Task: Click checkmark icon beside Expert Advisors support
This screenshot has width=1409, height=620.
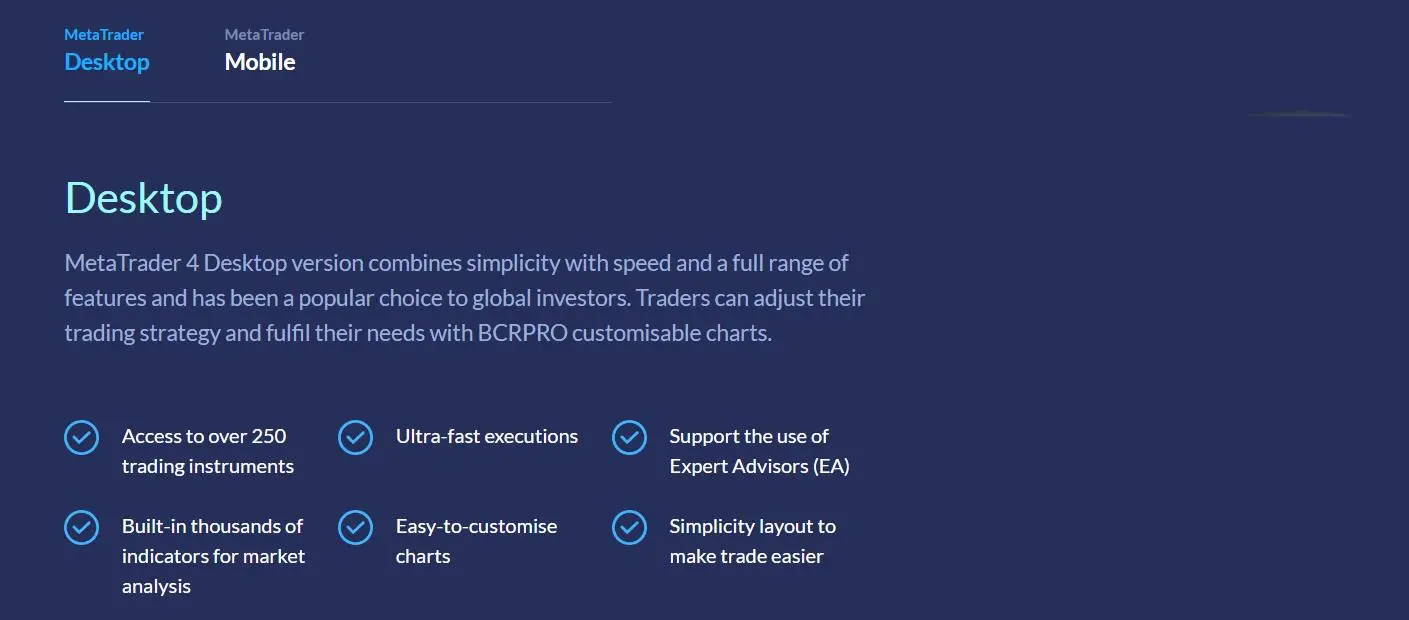Action: coord(629,437)
